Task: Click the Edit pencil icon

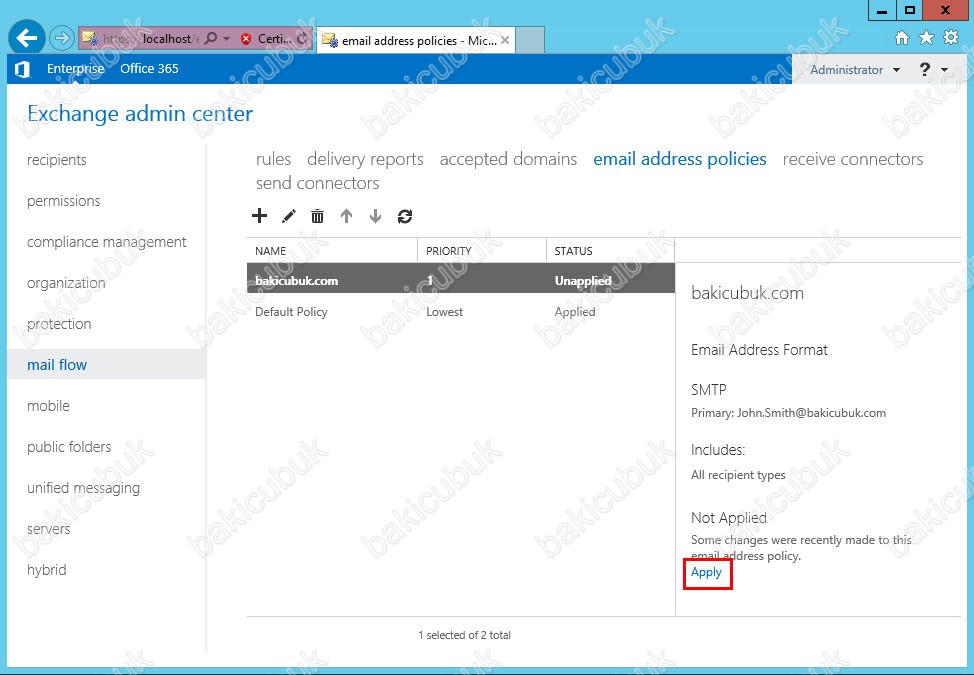Action: (288, 216)
